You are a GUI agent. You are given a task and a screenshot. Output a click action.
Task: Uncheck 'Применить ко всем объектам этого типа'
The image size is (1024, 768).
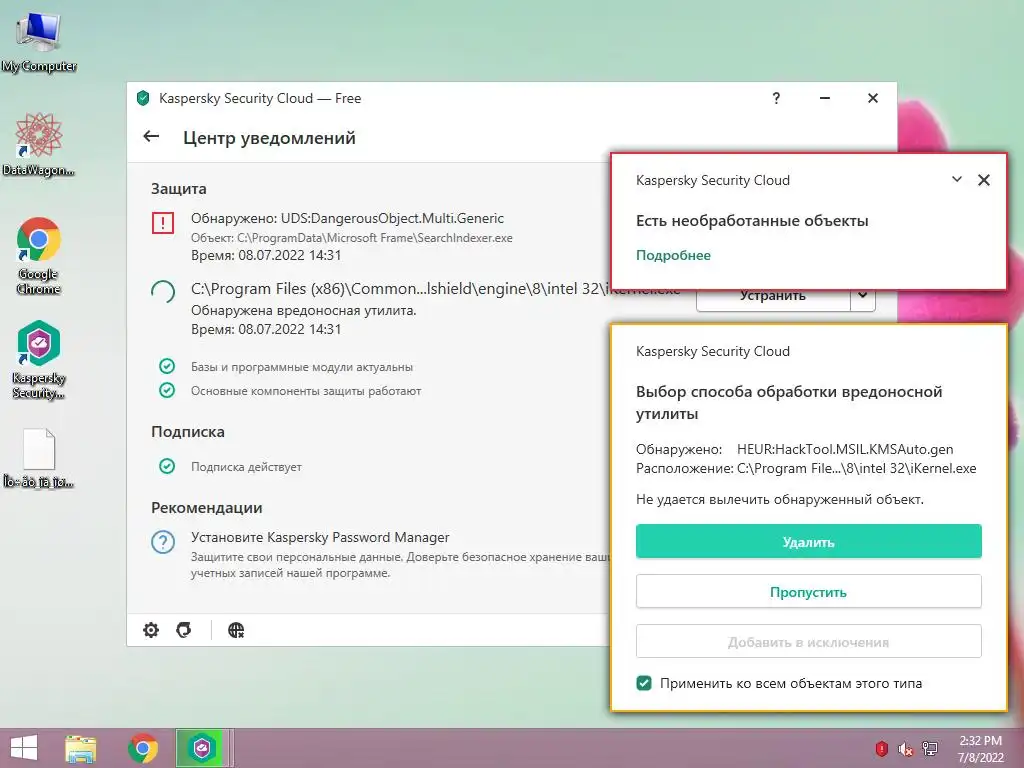pos(644,683)
